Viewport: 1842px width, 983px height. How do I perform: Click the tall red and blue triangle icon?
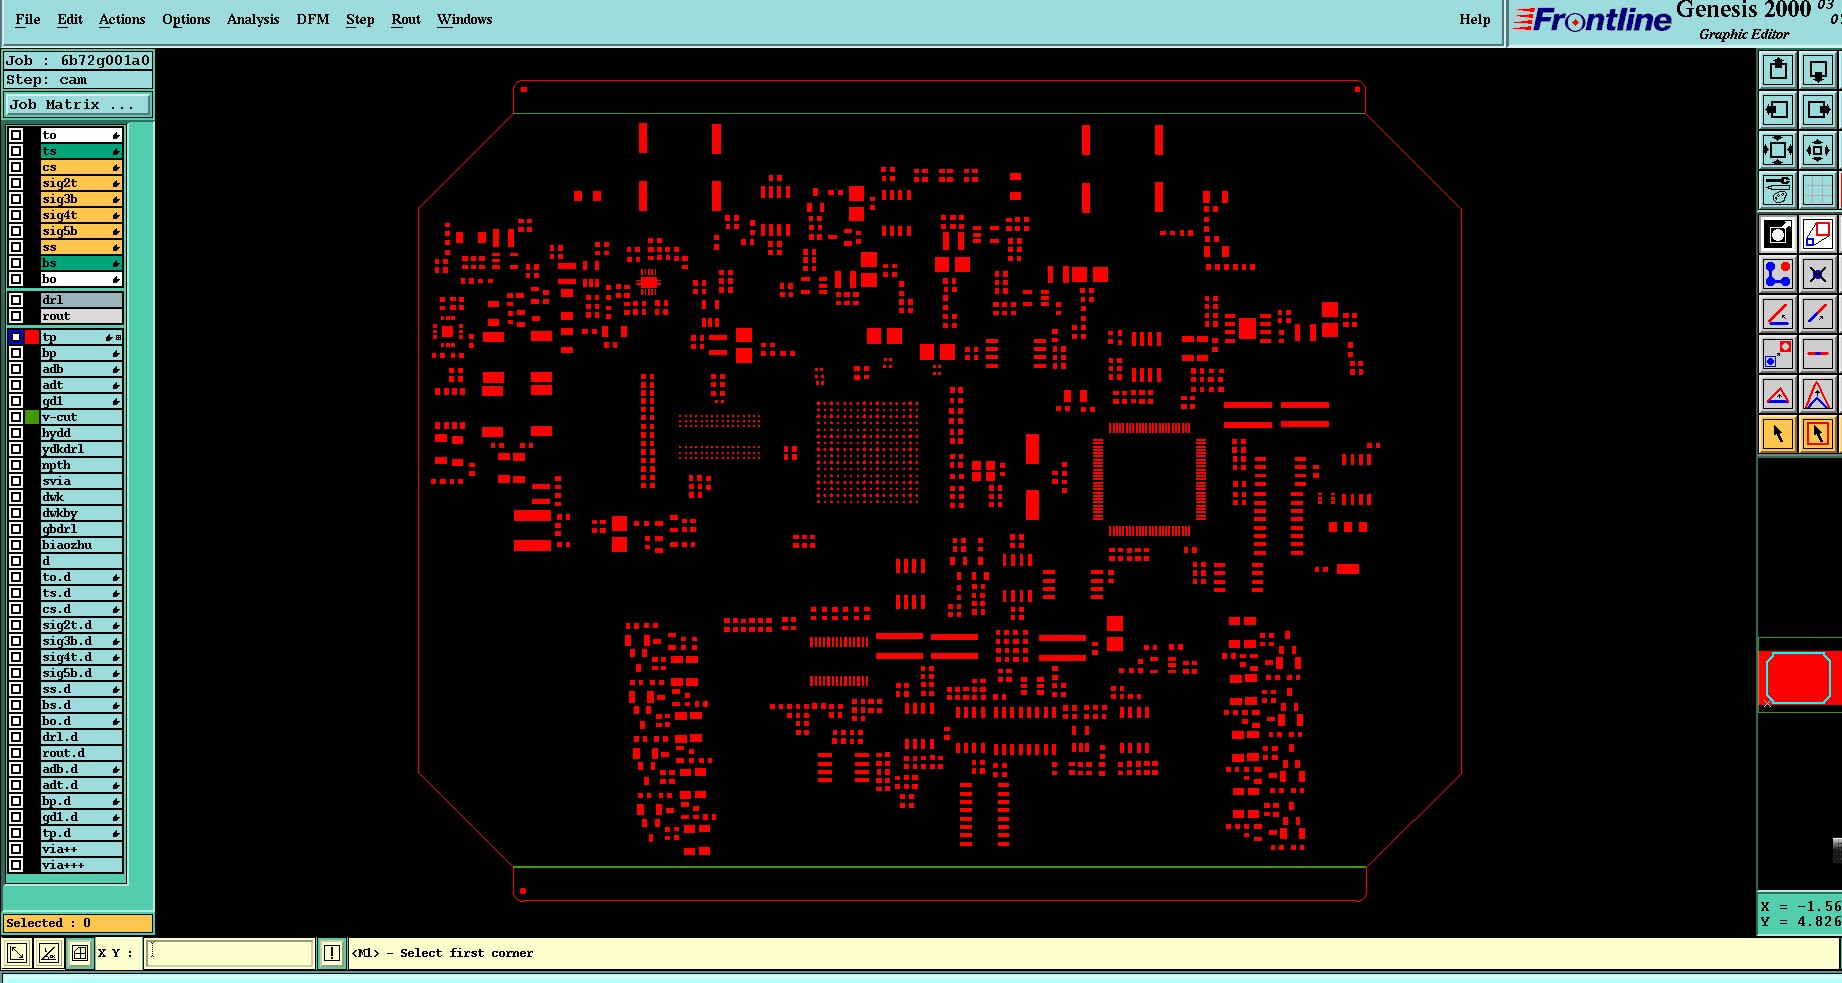(1818, 394)
